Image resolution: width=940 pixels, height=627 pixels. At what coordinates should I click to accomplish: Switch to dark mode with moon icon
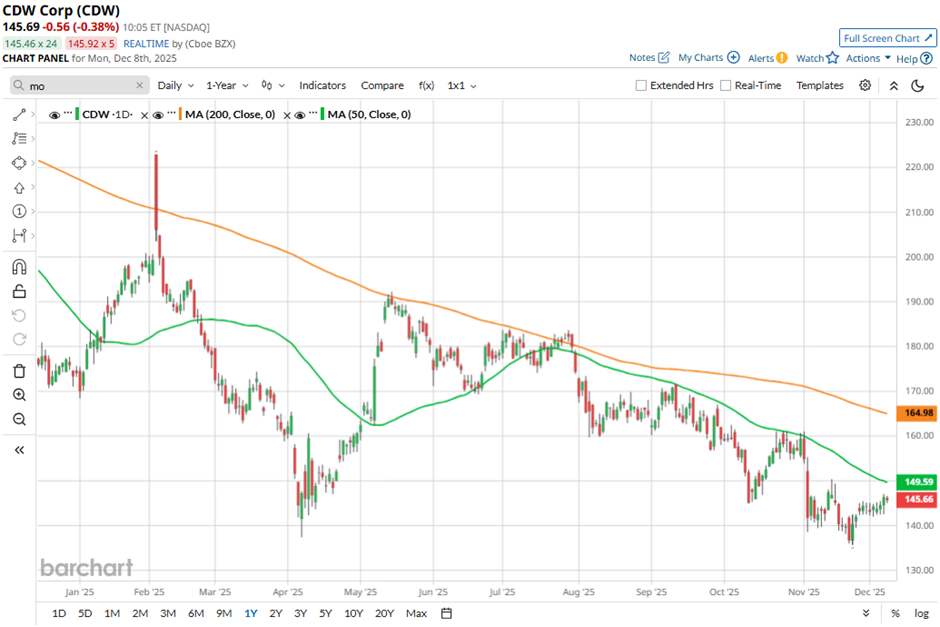pyautogui.click(x=918, y=86)
